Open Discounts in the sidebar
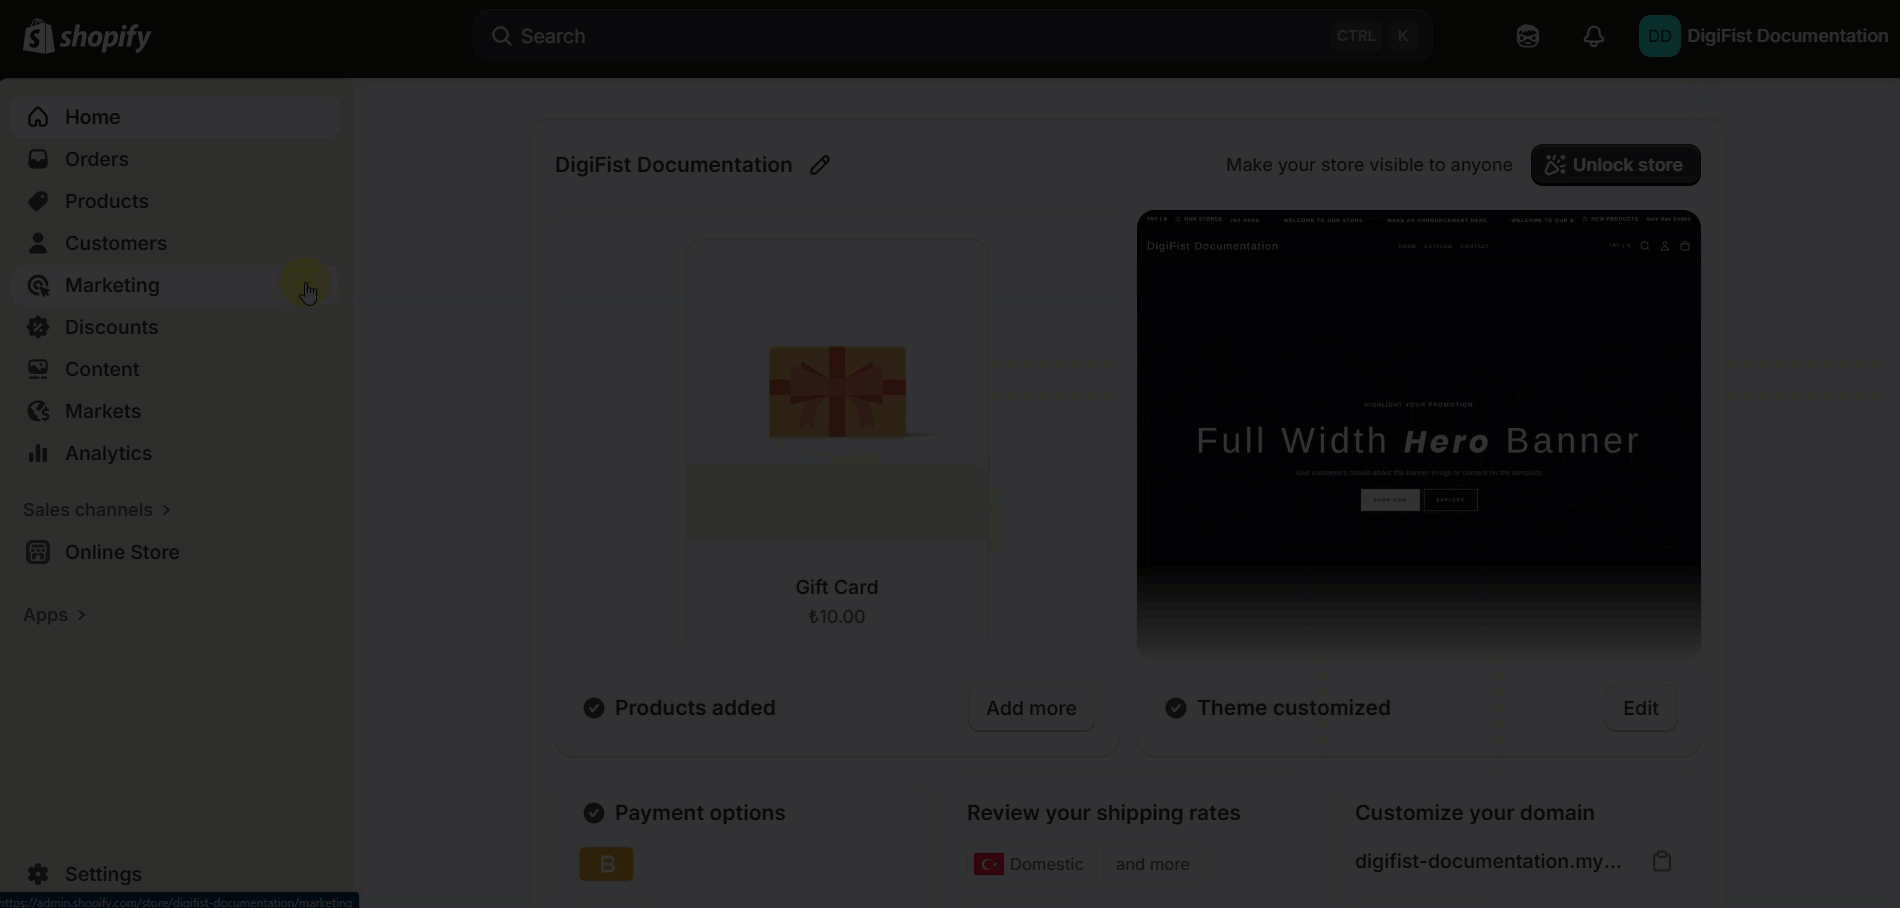The image size is (1900, 908). 111,328
